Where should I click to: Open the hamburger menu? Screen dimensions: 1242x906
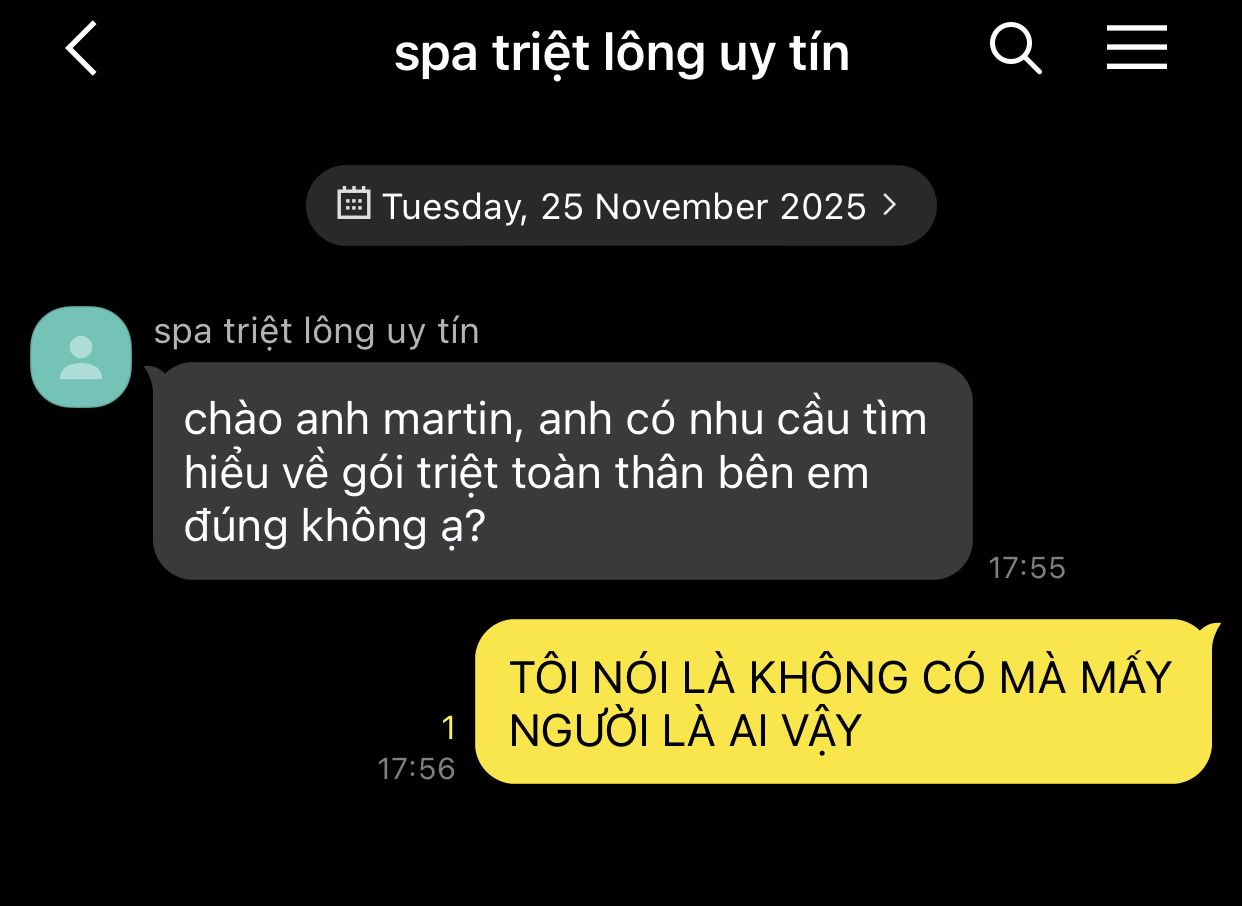pyautogui.click(x=1137, y=48)
